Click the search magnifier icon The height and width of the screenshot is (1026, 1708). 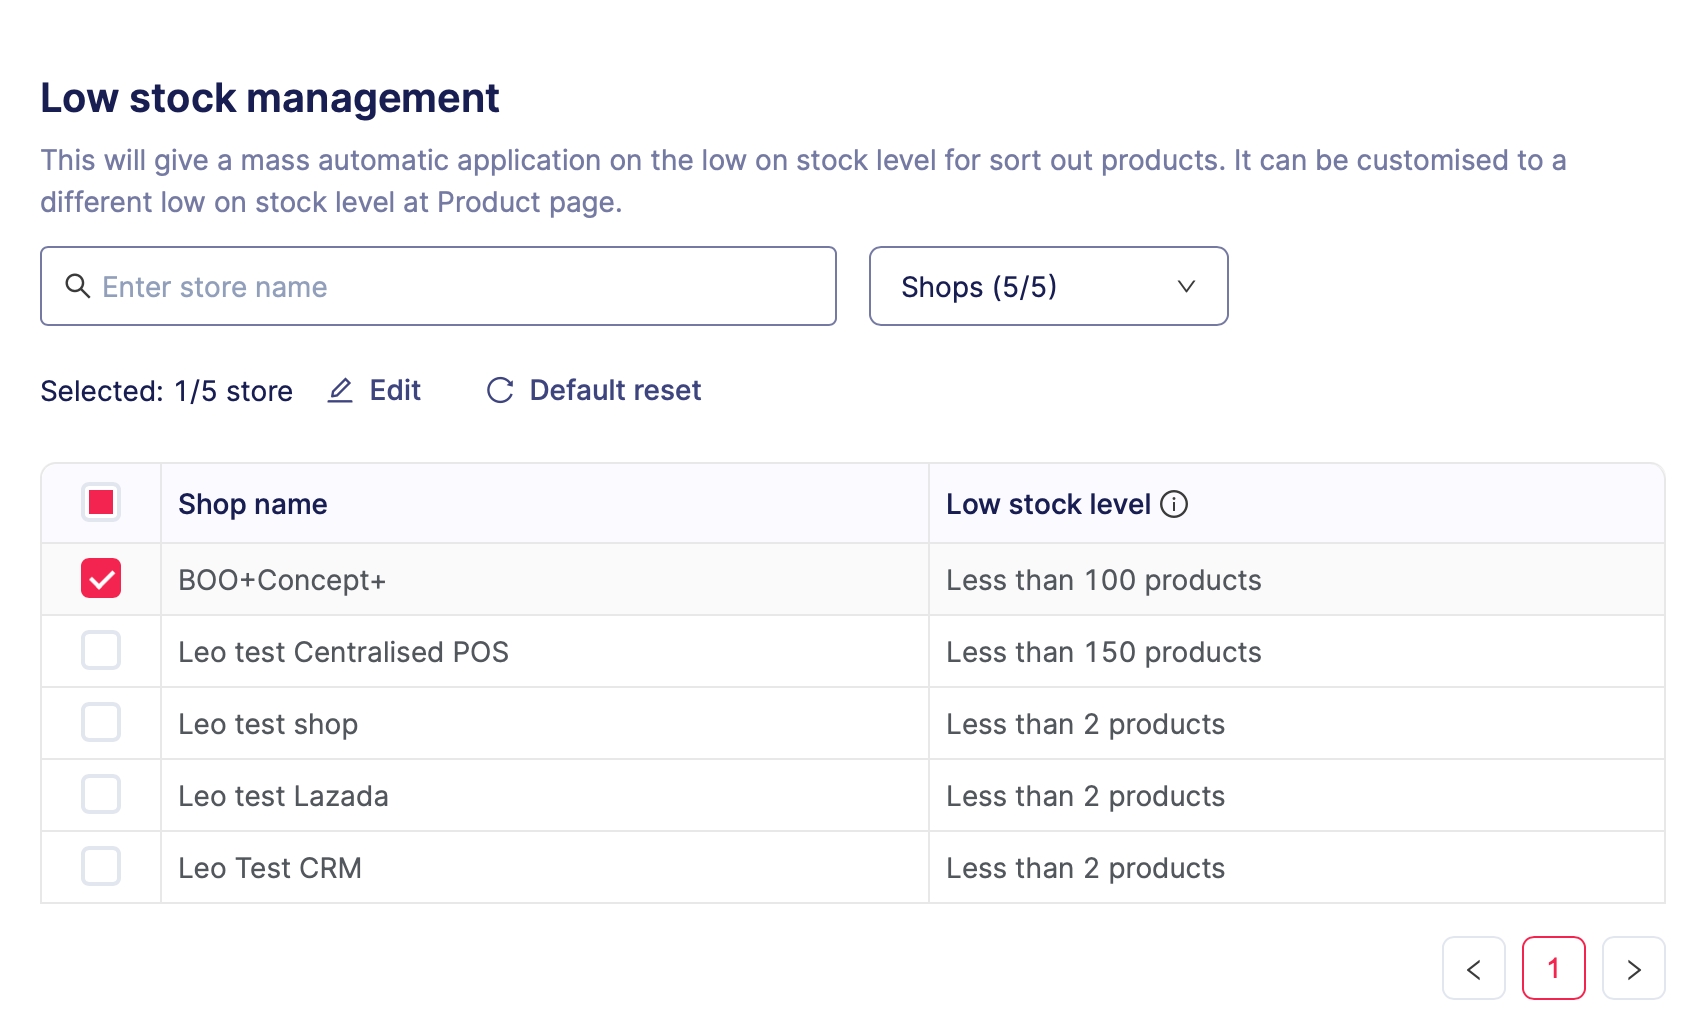(77, 286)
